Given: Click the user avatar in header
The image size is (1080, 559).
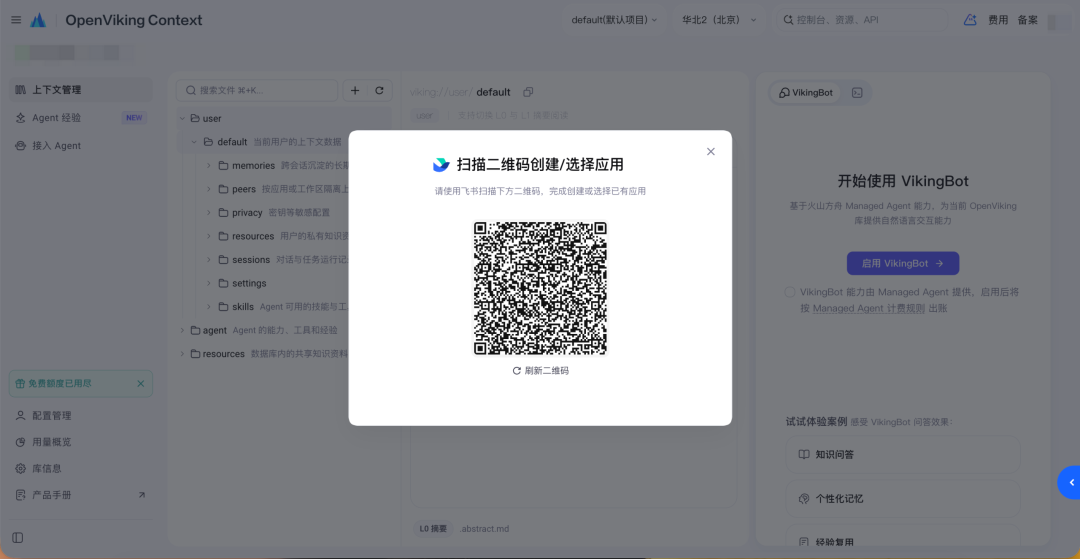Looking at the screenshot, I should click(x=1059, y=21).
